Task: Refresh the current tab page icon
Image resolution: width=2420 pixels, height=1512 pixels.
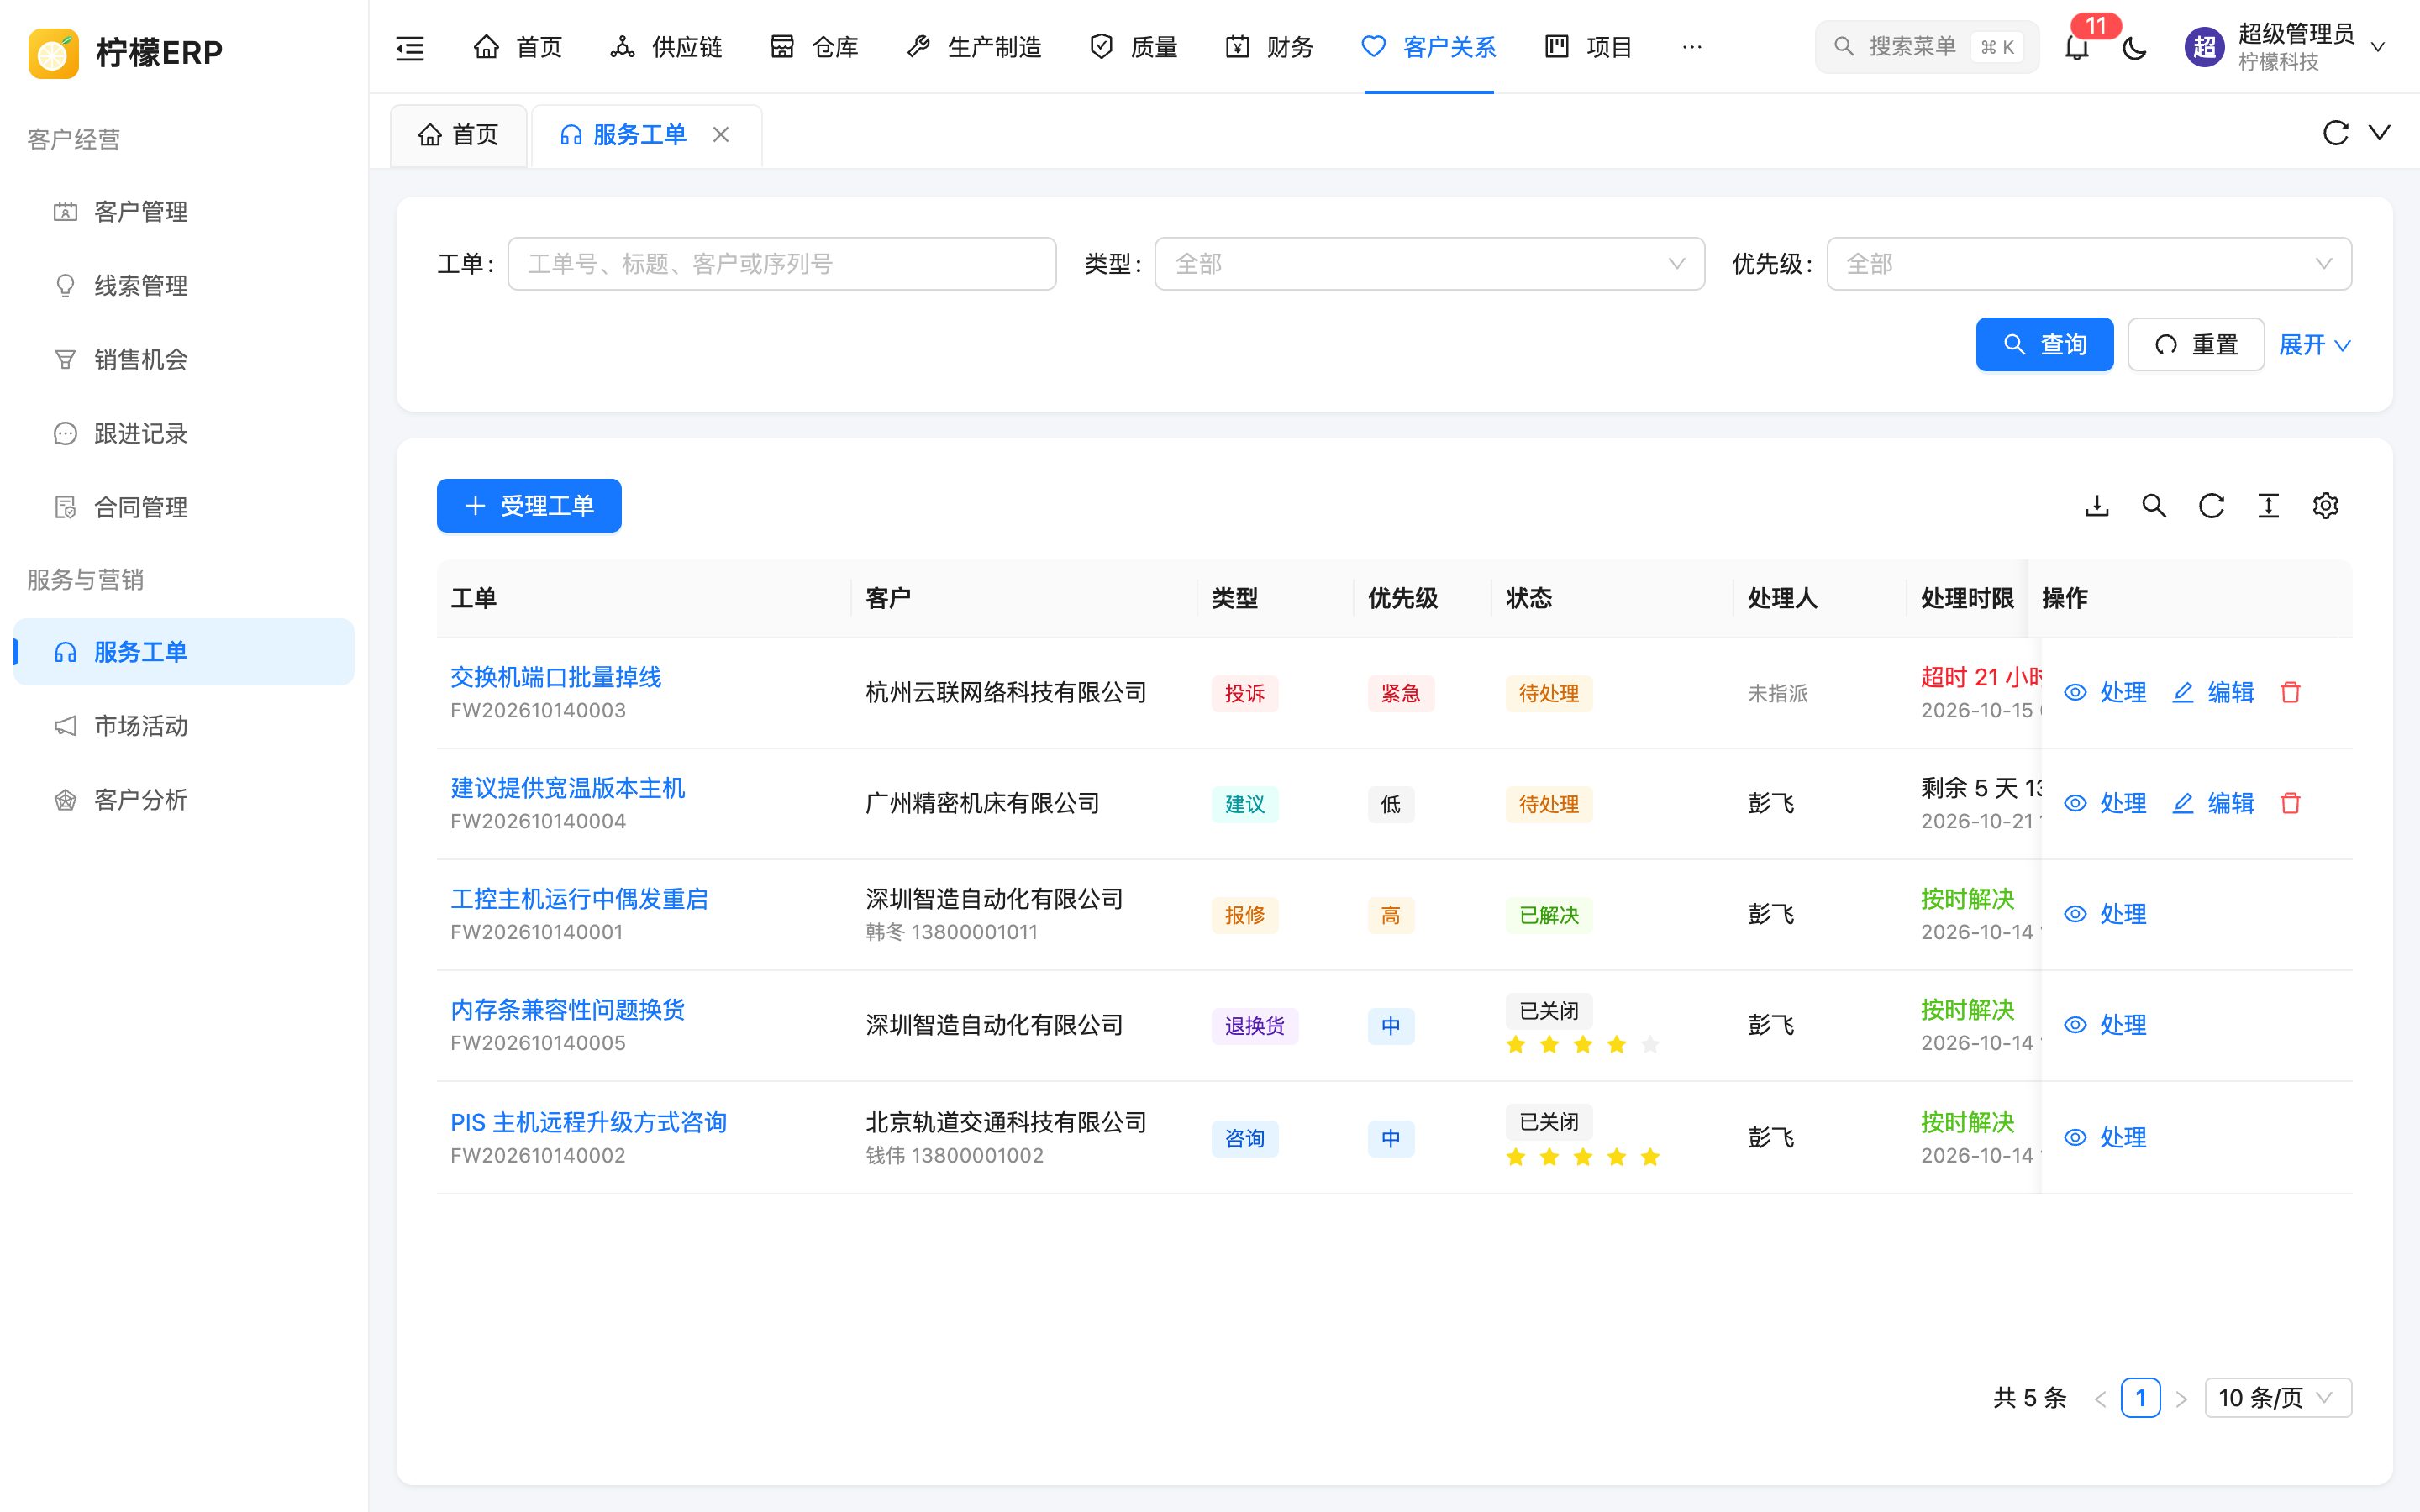Action: pyautogui.click(x=2335, y=133)
